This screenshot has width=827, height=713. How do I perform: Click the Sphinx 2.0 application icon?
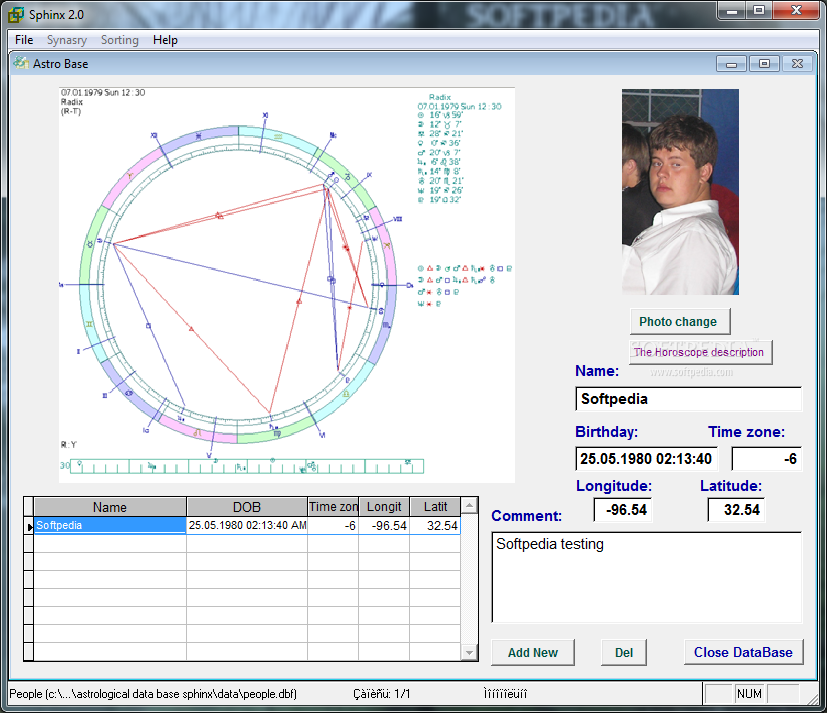pos(16,15)
